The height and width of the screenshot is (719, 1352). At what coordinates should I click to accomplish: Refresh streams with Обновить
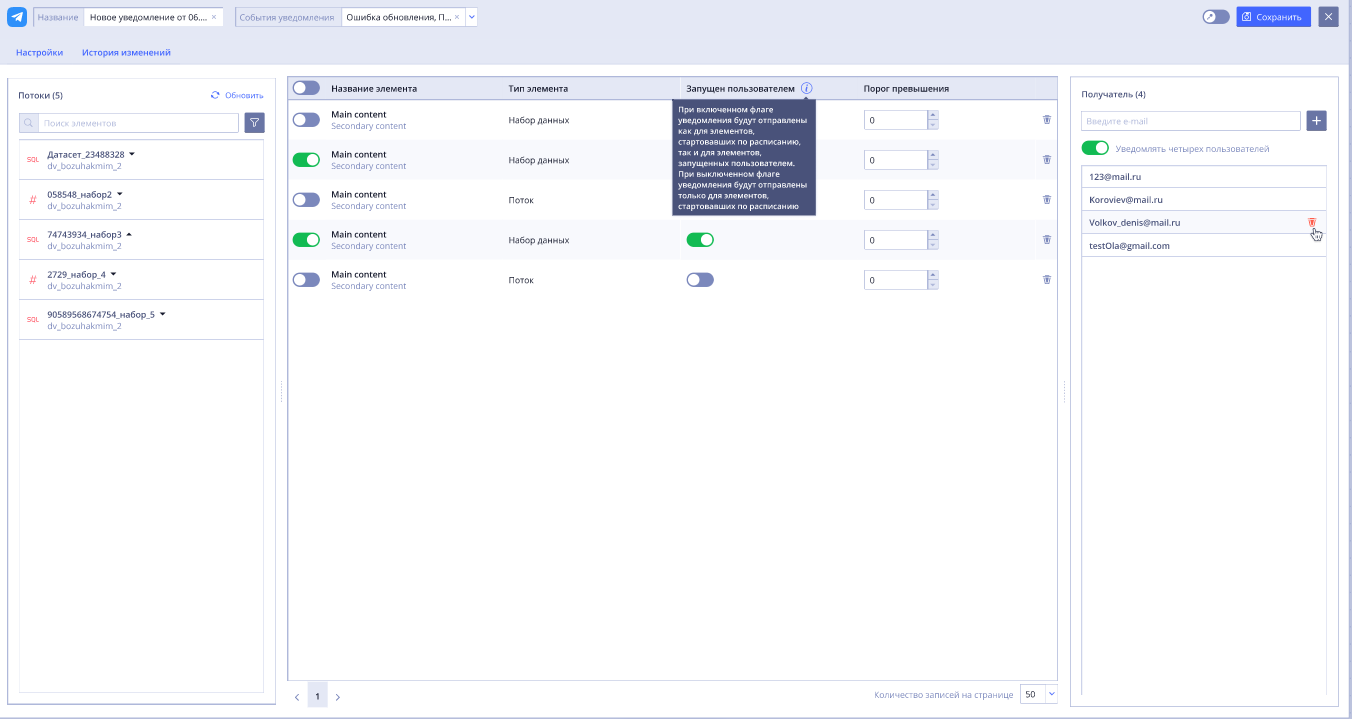tap(237, 95)
